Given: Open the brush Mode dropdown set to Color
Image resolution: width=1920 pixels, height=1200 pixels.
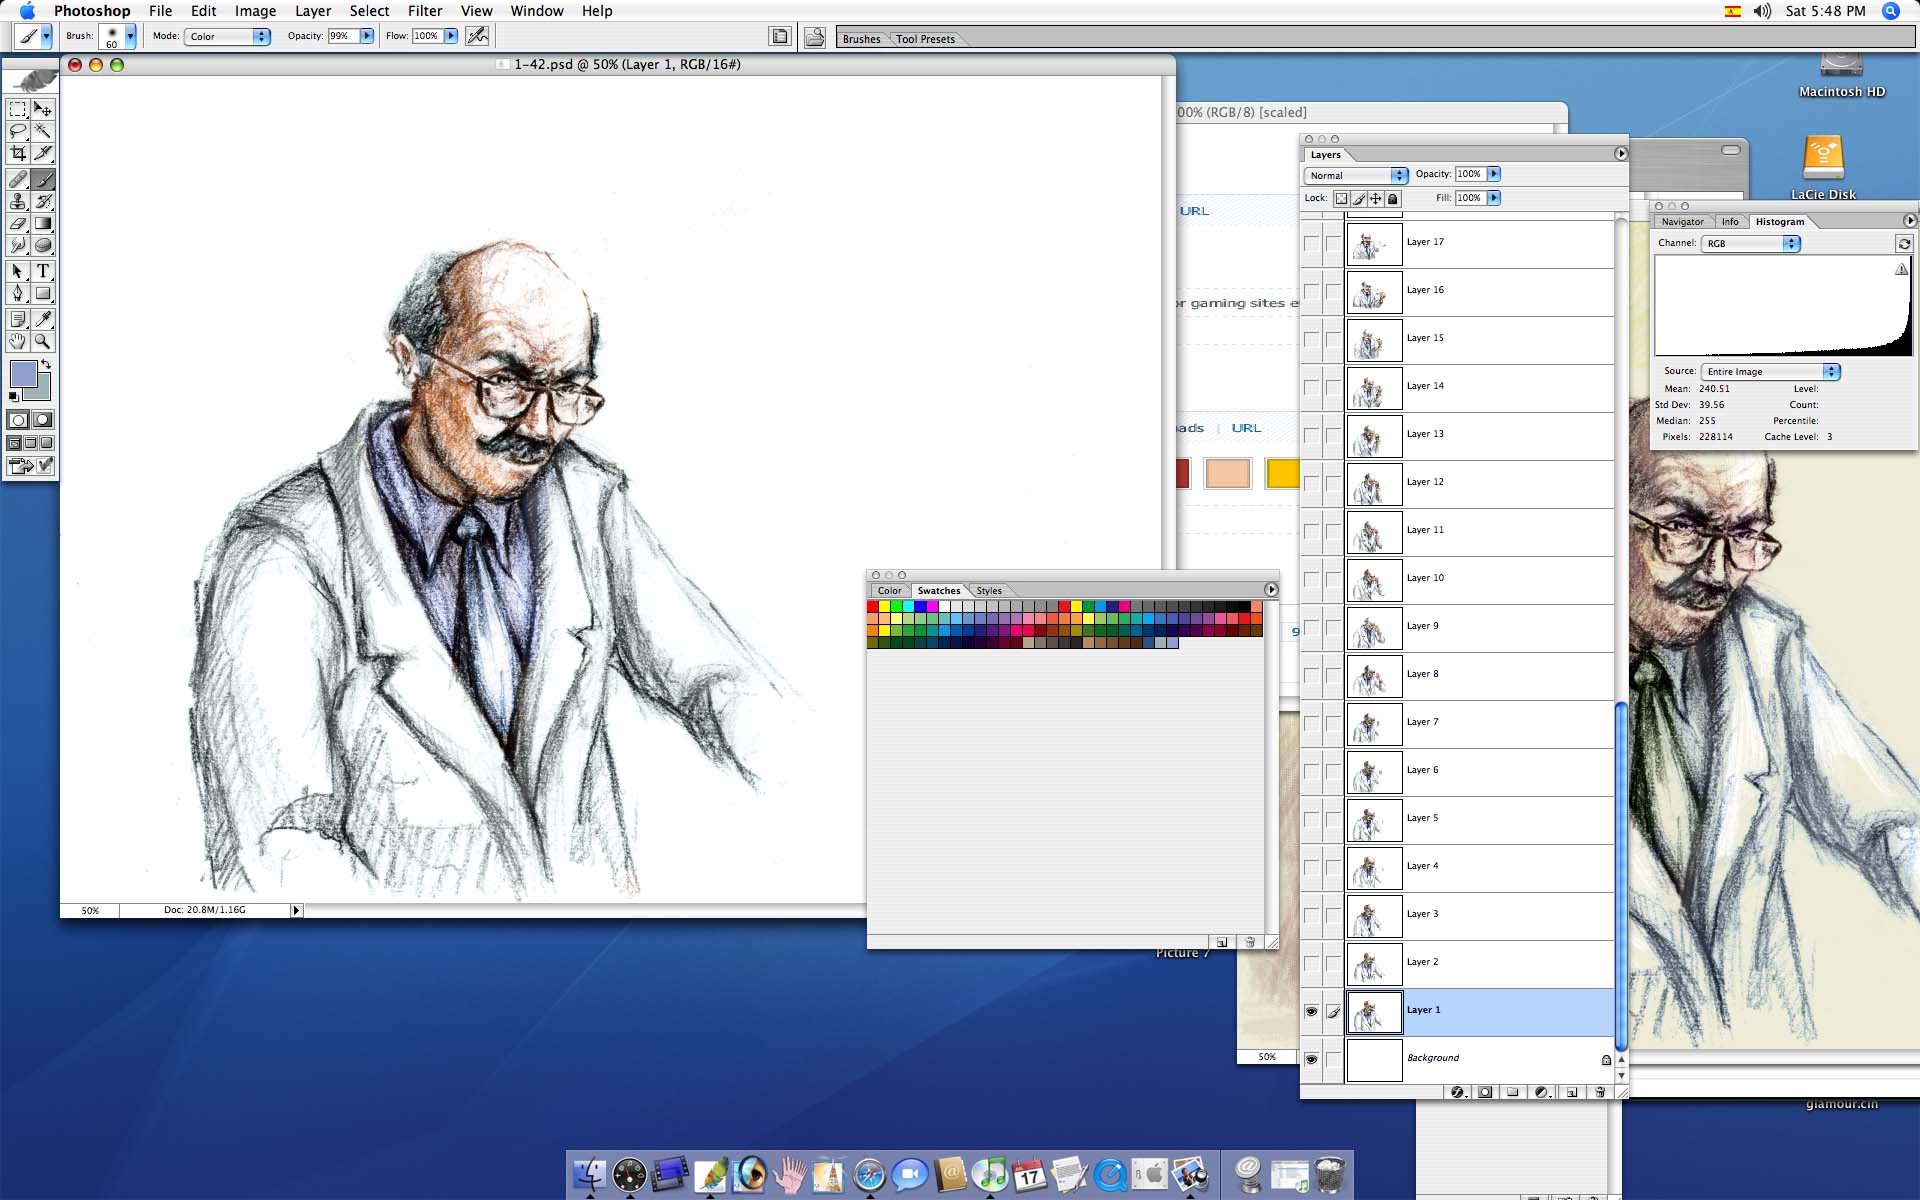Looking at the screenshot, I should point(228,36).
